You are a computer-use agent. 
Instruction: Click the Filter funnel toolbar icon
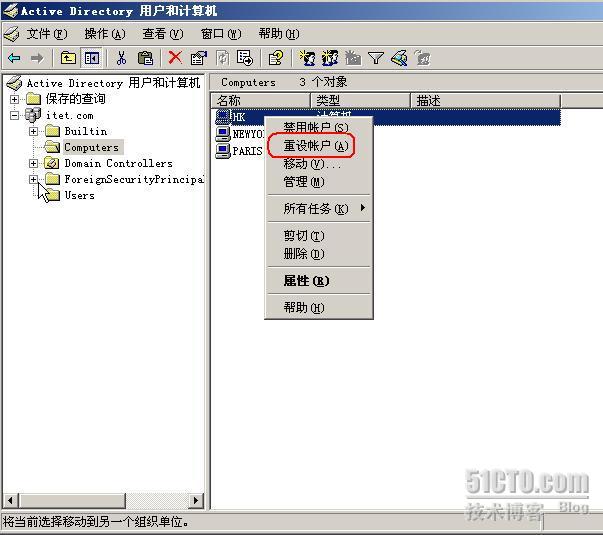(x=376, y=58)
